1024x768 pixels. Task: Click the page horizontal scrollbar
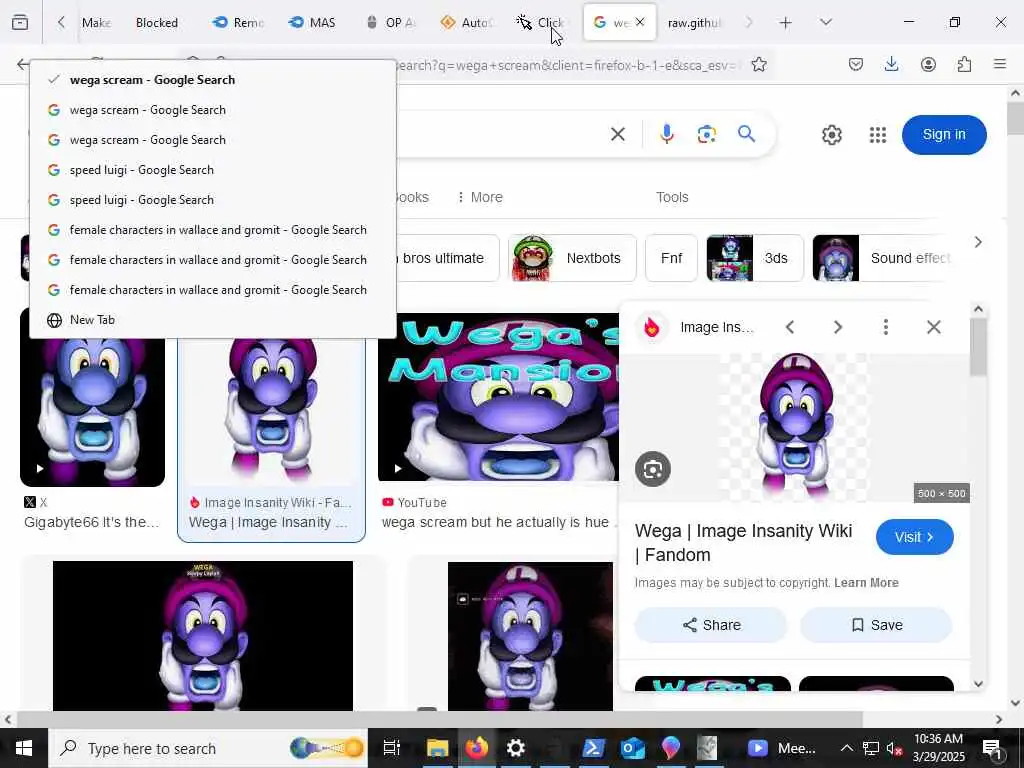(x=440, y=719)
